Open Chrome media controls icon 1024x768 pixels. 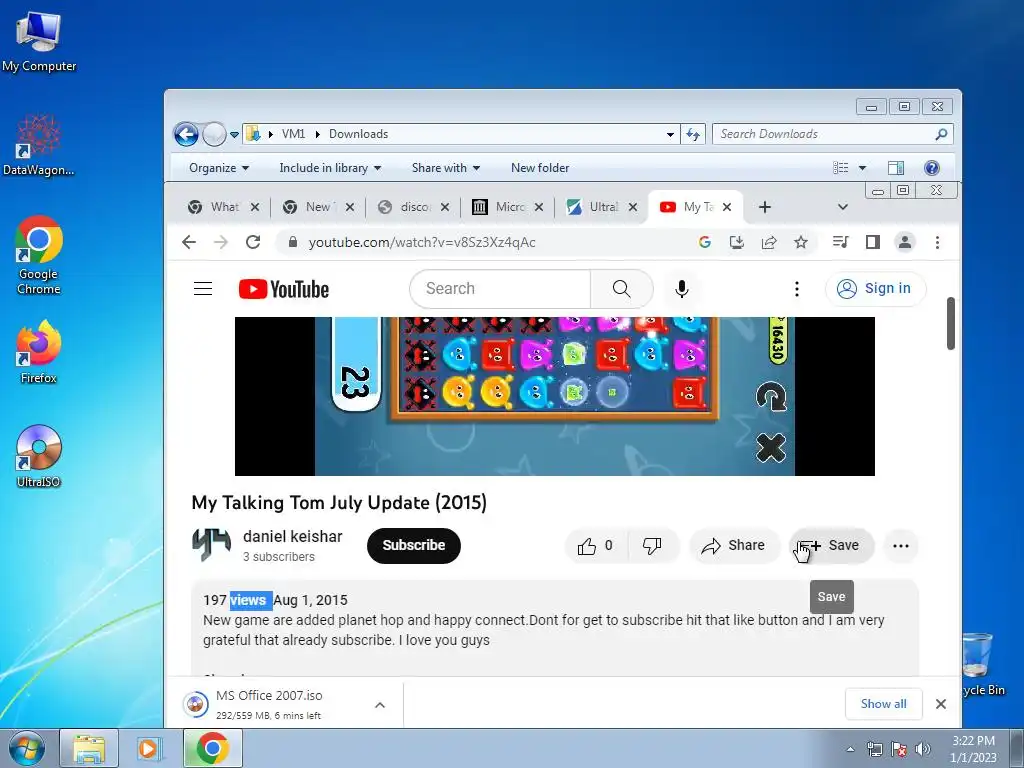pos(840,242)
